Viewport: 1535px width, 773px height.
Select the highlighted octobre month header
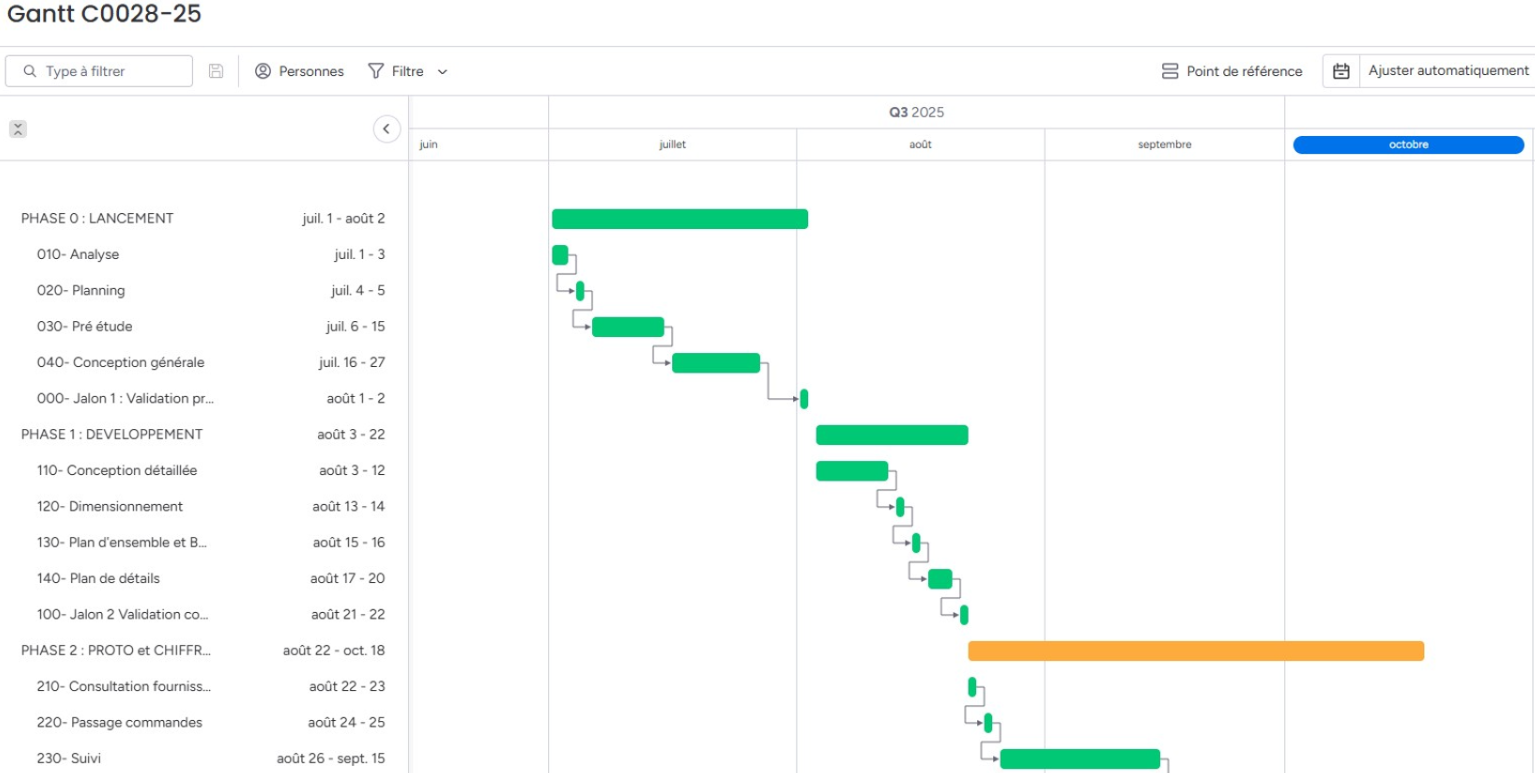pyautogui.click(x=1408, y=144)
